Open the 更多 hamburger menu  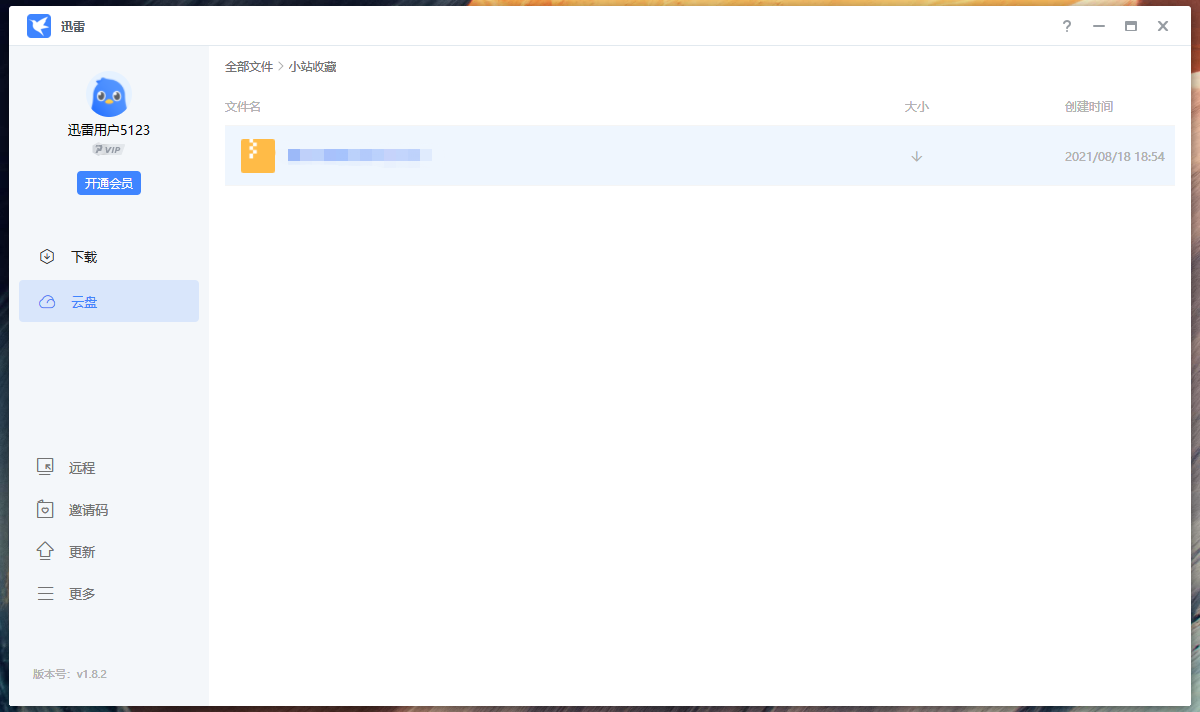point(80,594)
